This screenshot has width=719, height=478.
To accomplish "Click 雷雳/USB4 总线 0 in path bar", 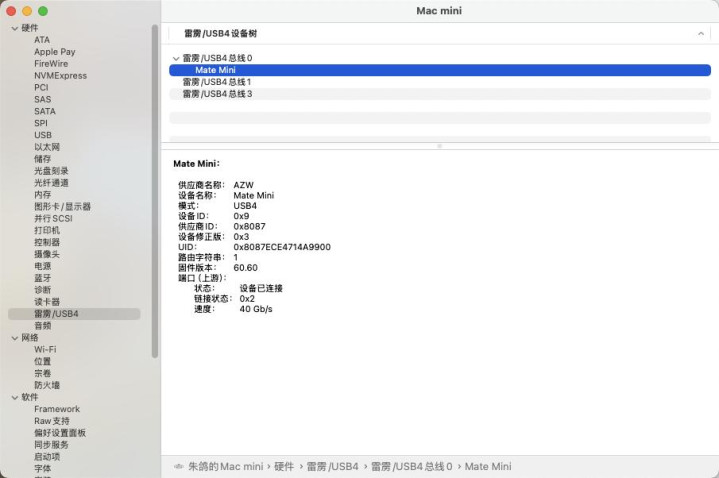I will (411, 467).
